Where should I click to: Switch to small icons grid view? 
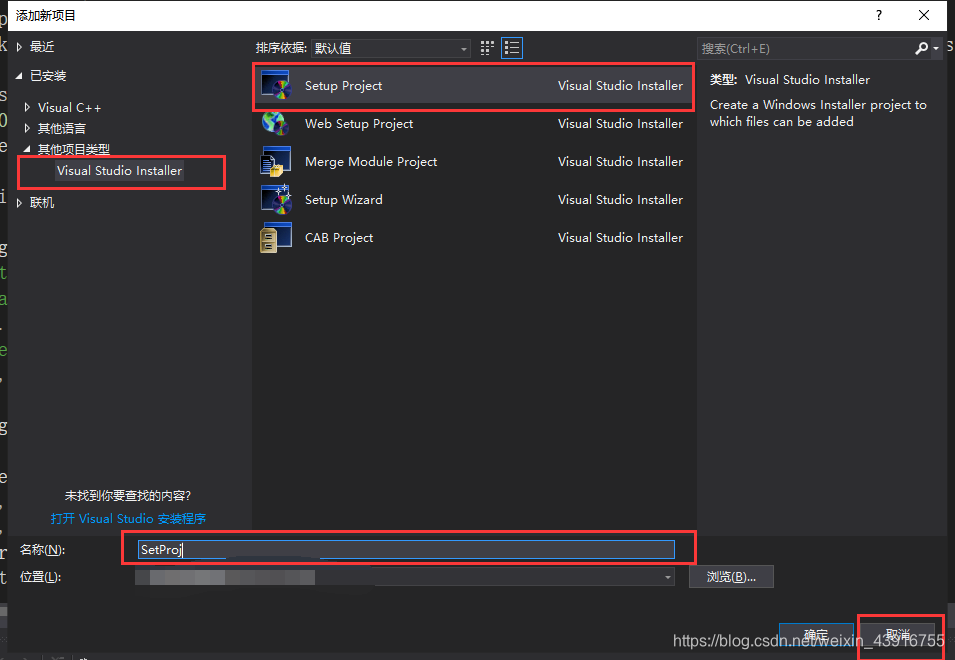pos(487,48)
